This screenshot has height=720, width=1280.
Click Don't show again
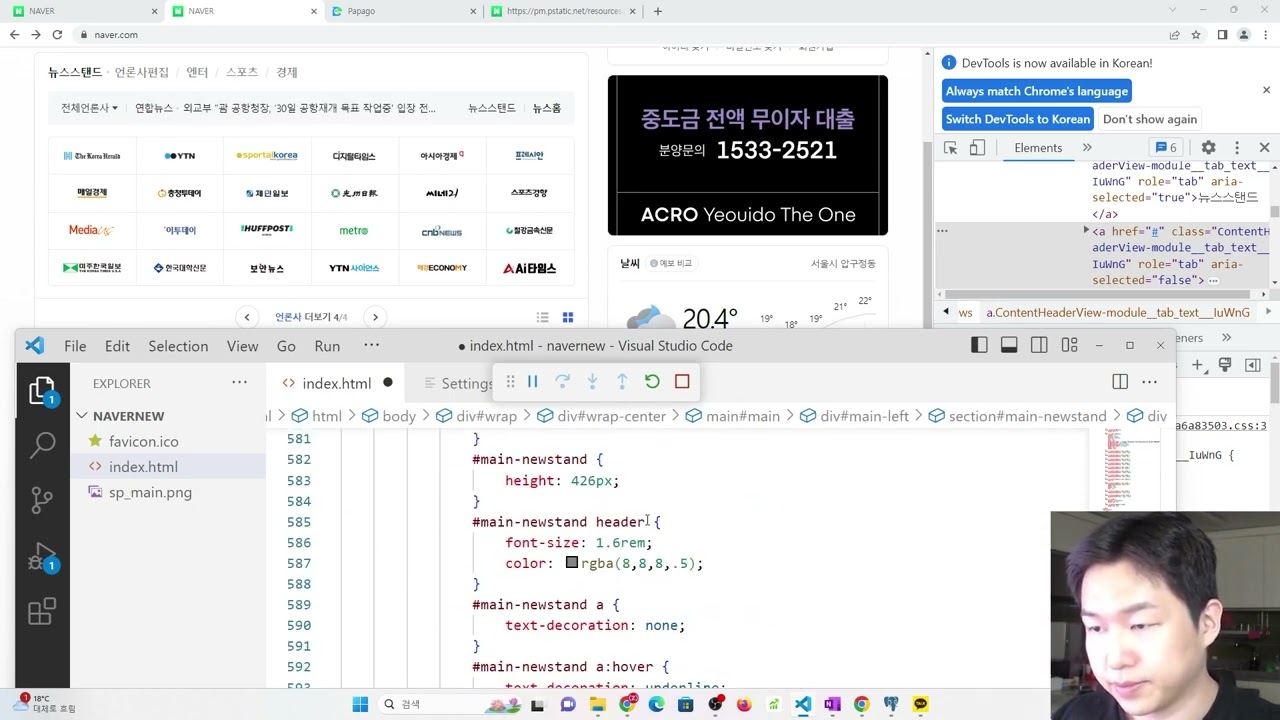coord(1149,119)
